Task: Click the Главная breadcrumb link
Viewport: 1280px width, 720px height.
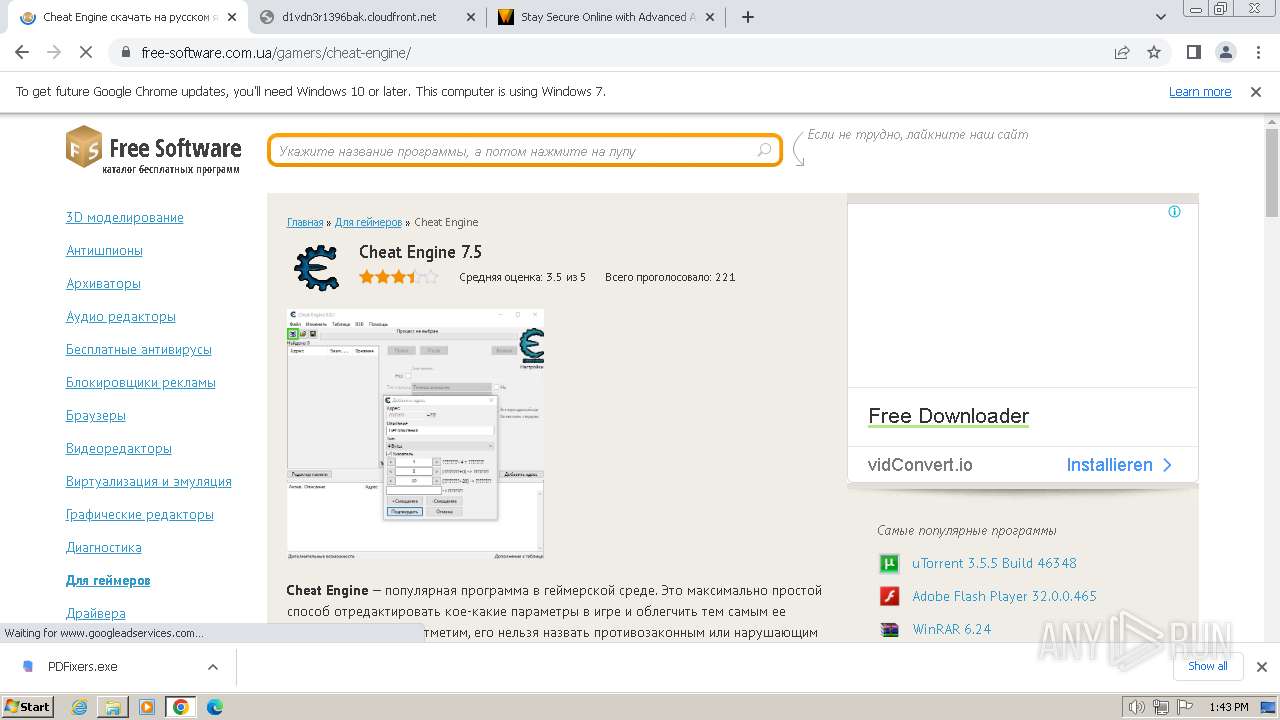Action: 305,222
